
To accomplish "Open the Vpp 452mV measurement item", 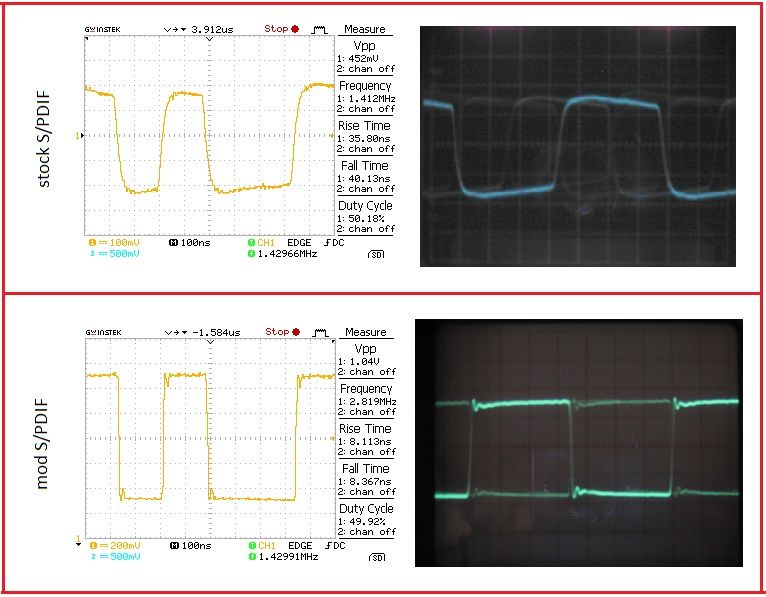I will pyautogui.click(x=366, y=57).
